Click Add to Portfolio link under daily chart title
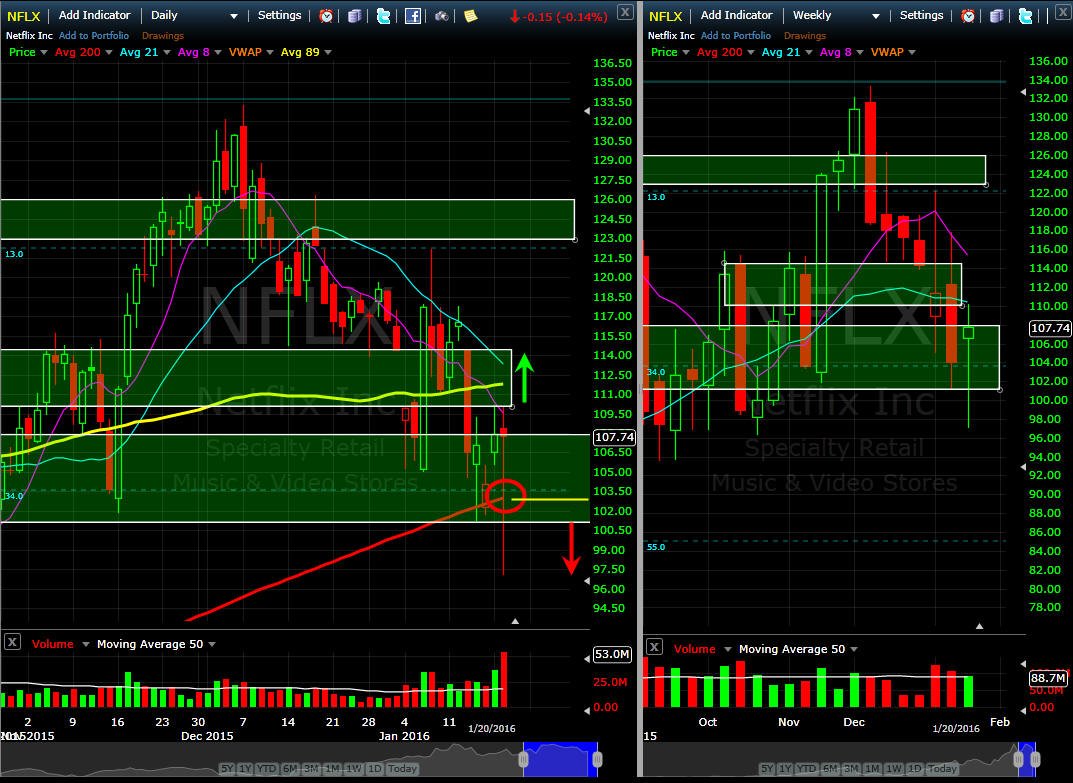Screen dimensions: 1073x783 tap(94, 36)
